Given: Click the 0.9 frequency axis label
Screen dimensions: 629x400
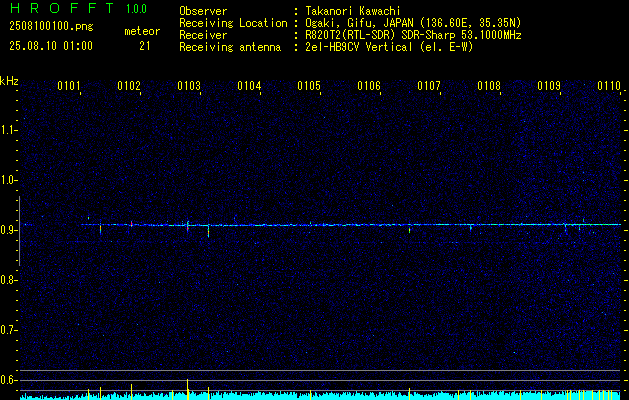Looking at the screenshot, I should [7, 230].
